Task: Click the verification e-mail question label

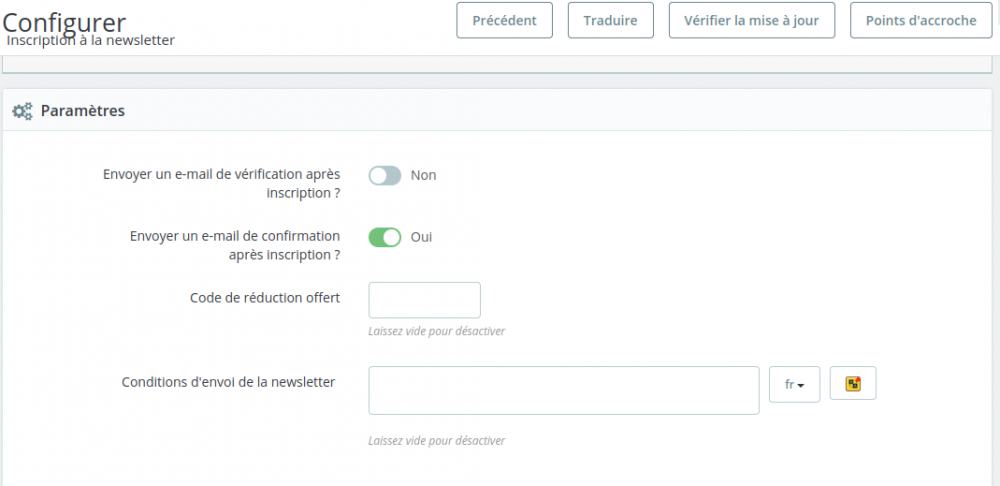Action: click(221, 183)
